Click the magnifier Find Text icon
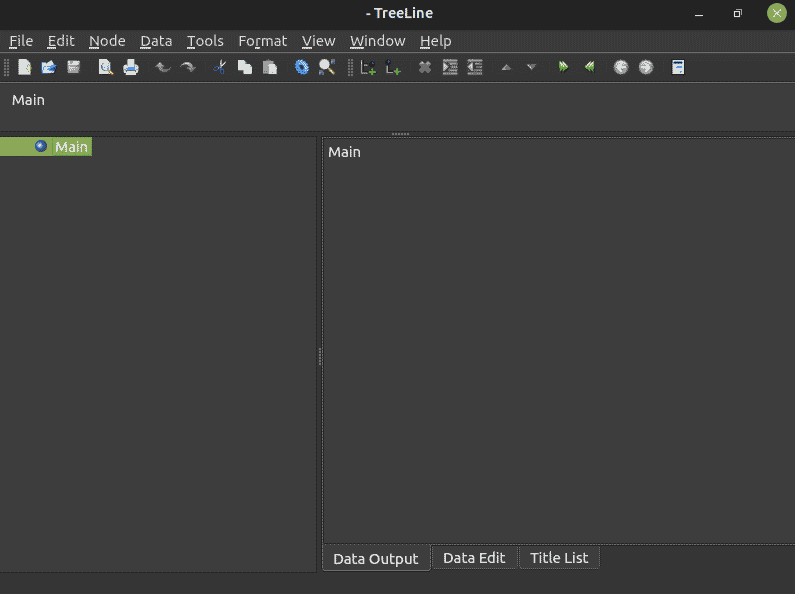The width and height of the screenshot is (795, 594). 327,67
